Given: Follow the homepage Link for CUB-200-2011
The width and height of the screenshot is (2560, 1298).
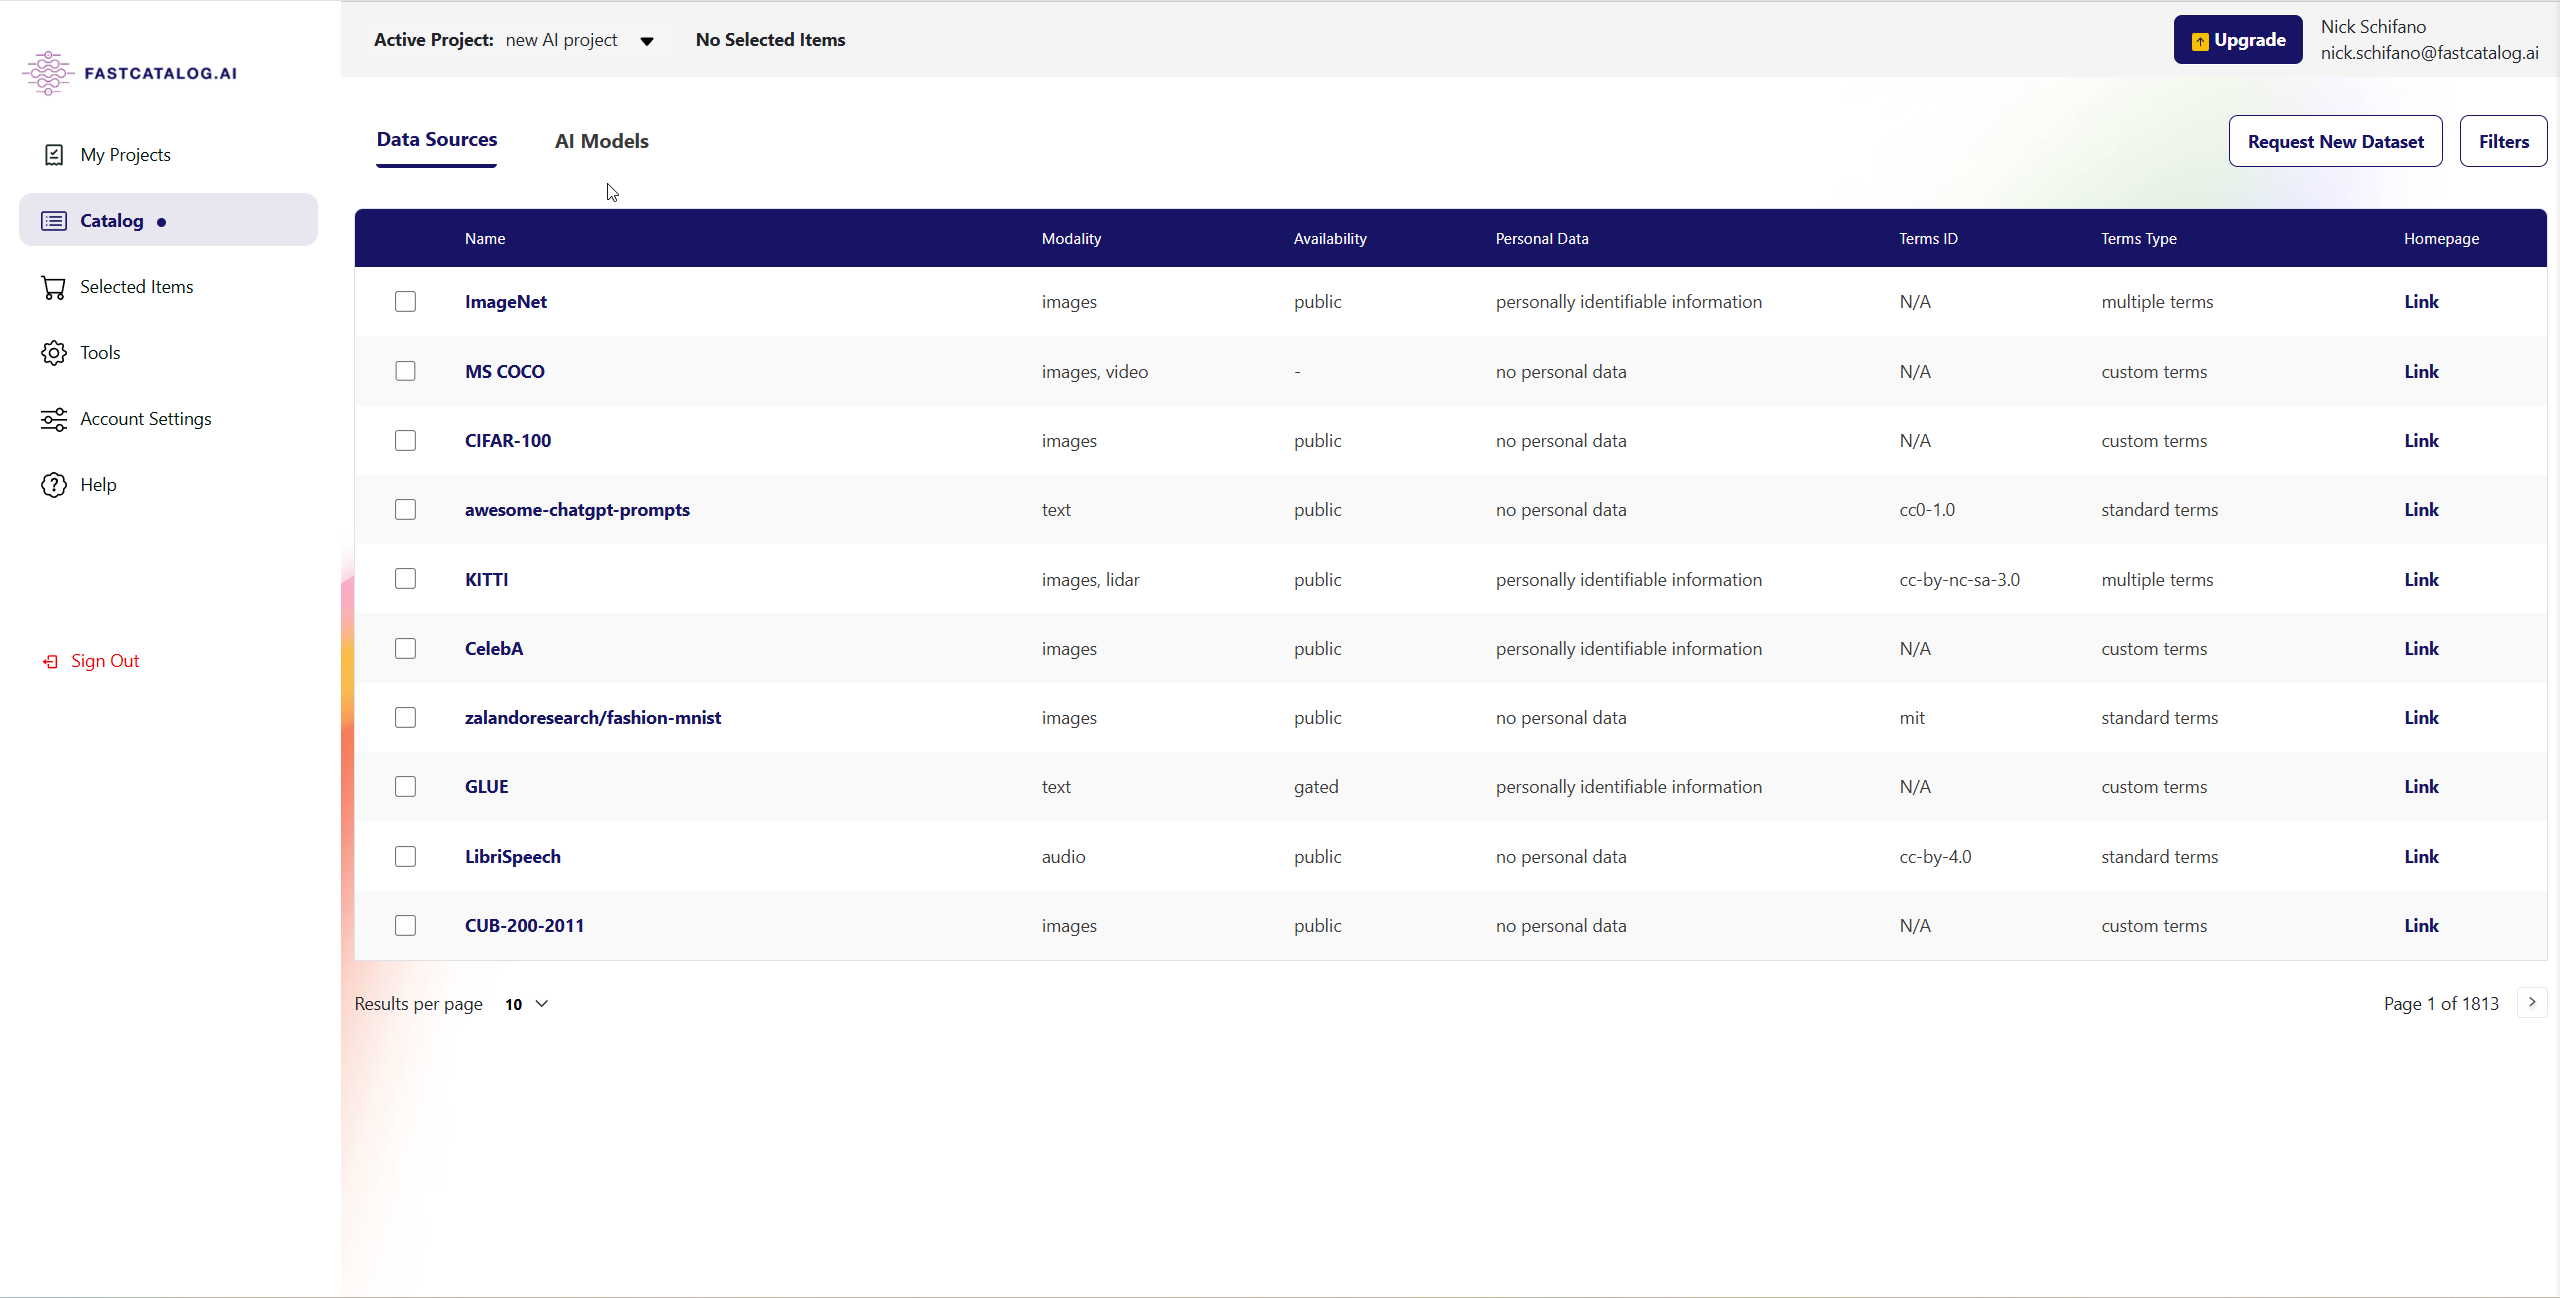Looking at the screenshot, I should click(x=2421, y=926).
